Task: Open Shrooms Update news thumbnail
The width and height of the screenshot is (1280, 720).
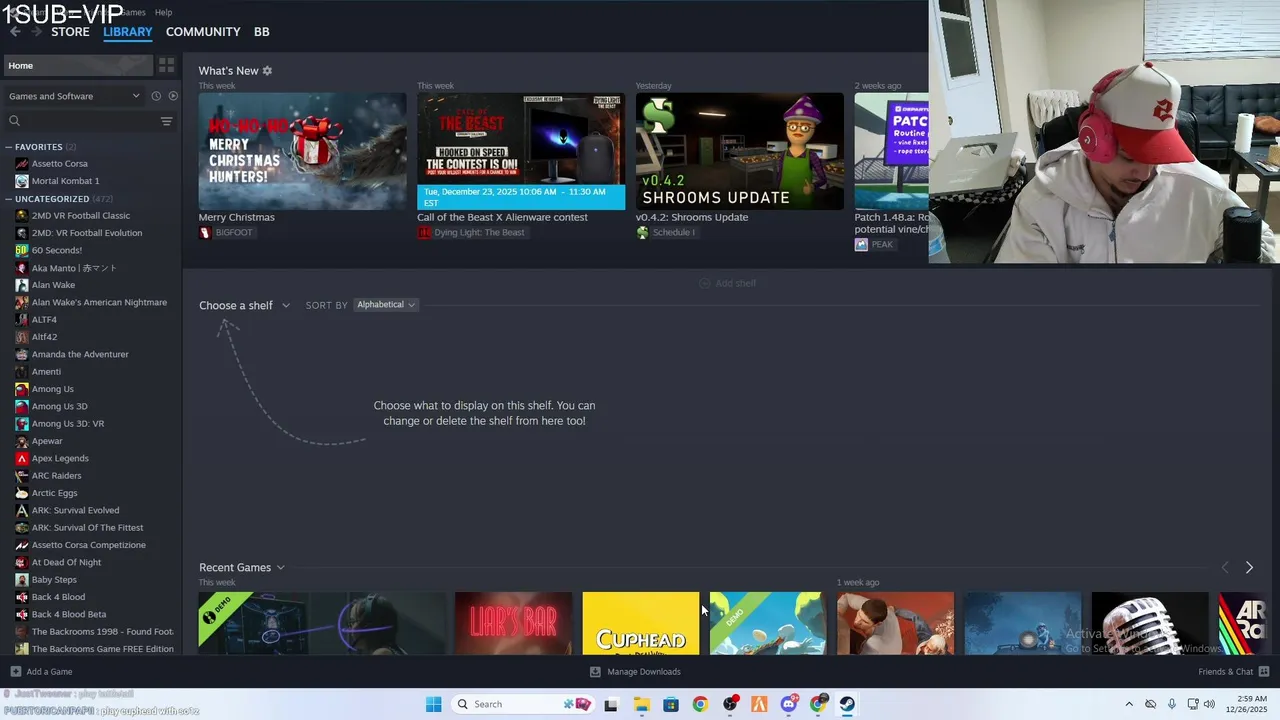Action: [x=739, y=151]
